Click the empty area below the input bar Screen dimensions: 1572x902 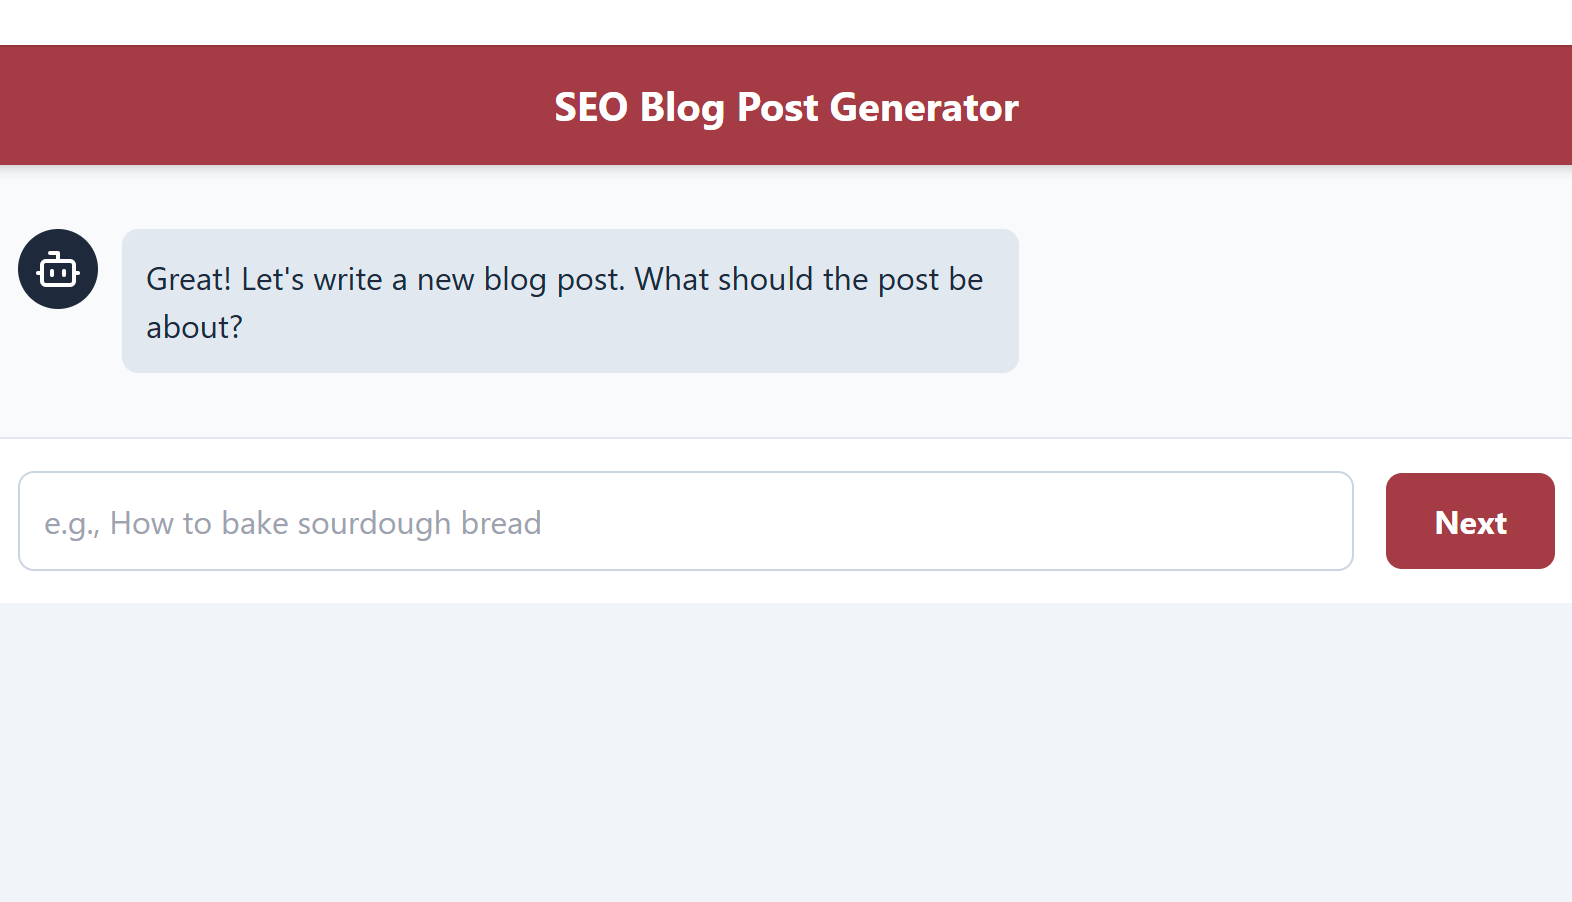pos(786,750)
